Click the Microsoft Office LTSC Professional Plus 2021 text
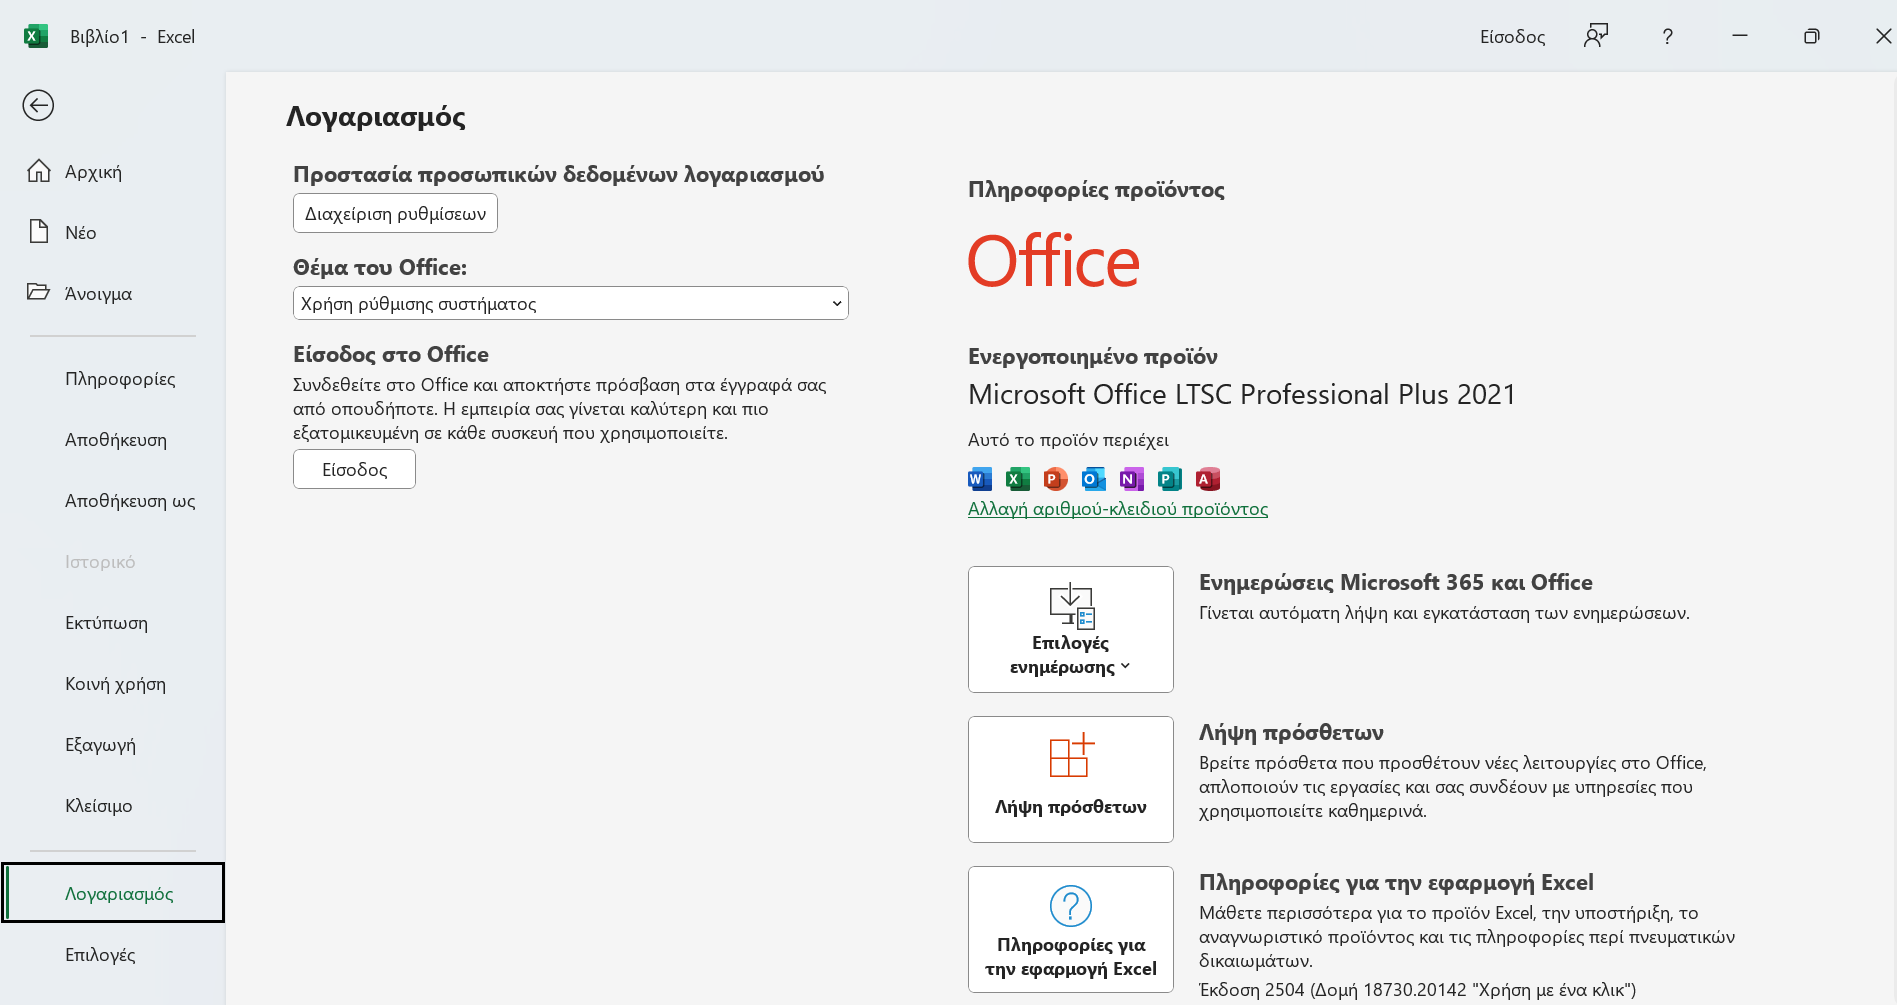The image size is (1897, 1005). click(1242, 394)
